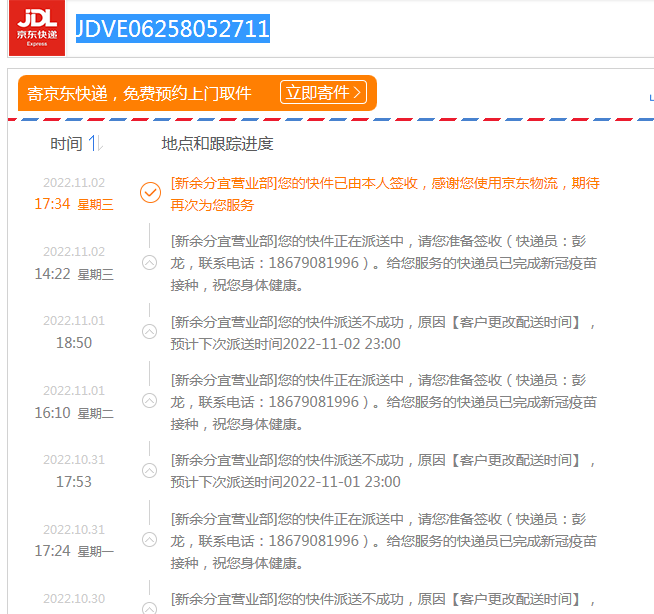Click the timestamp 18:50 under 2022.11.01
The width and height of the screenshot is (654, 614).
[74, 343]
